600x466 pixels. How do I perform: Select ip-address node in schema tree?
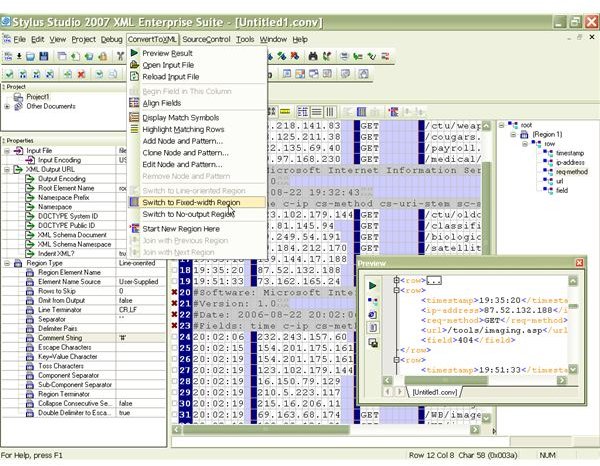(x=570, y=163)
